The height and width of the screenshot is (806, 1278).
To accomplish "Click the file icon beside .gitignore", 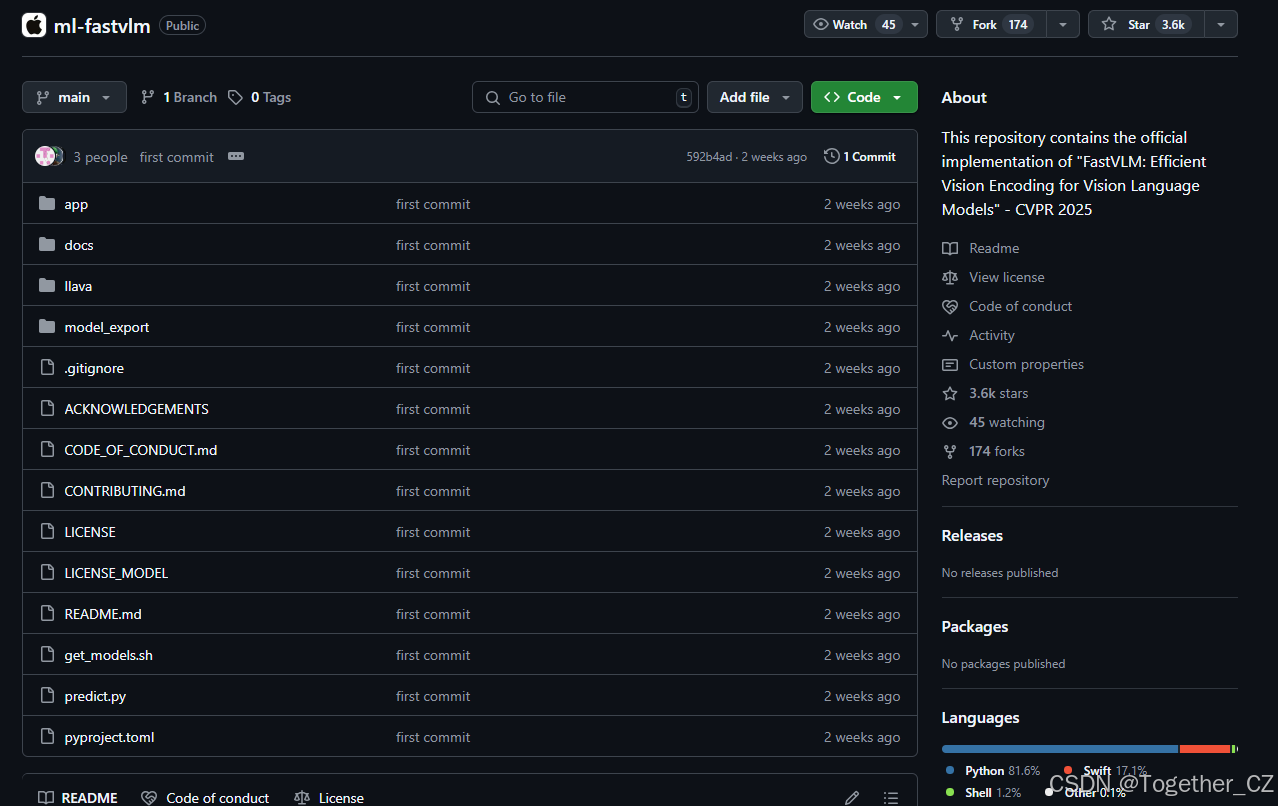I will click(x=47, y=368).
